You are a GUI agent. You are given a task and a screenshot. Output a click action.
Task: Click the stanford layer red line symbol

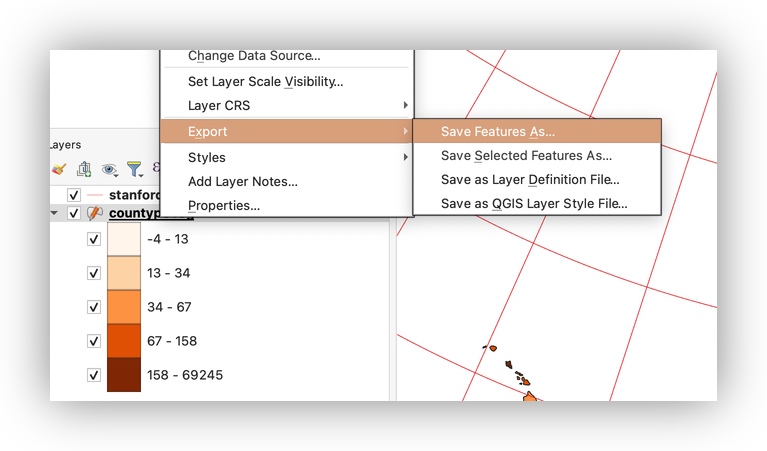coord(96,195)
